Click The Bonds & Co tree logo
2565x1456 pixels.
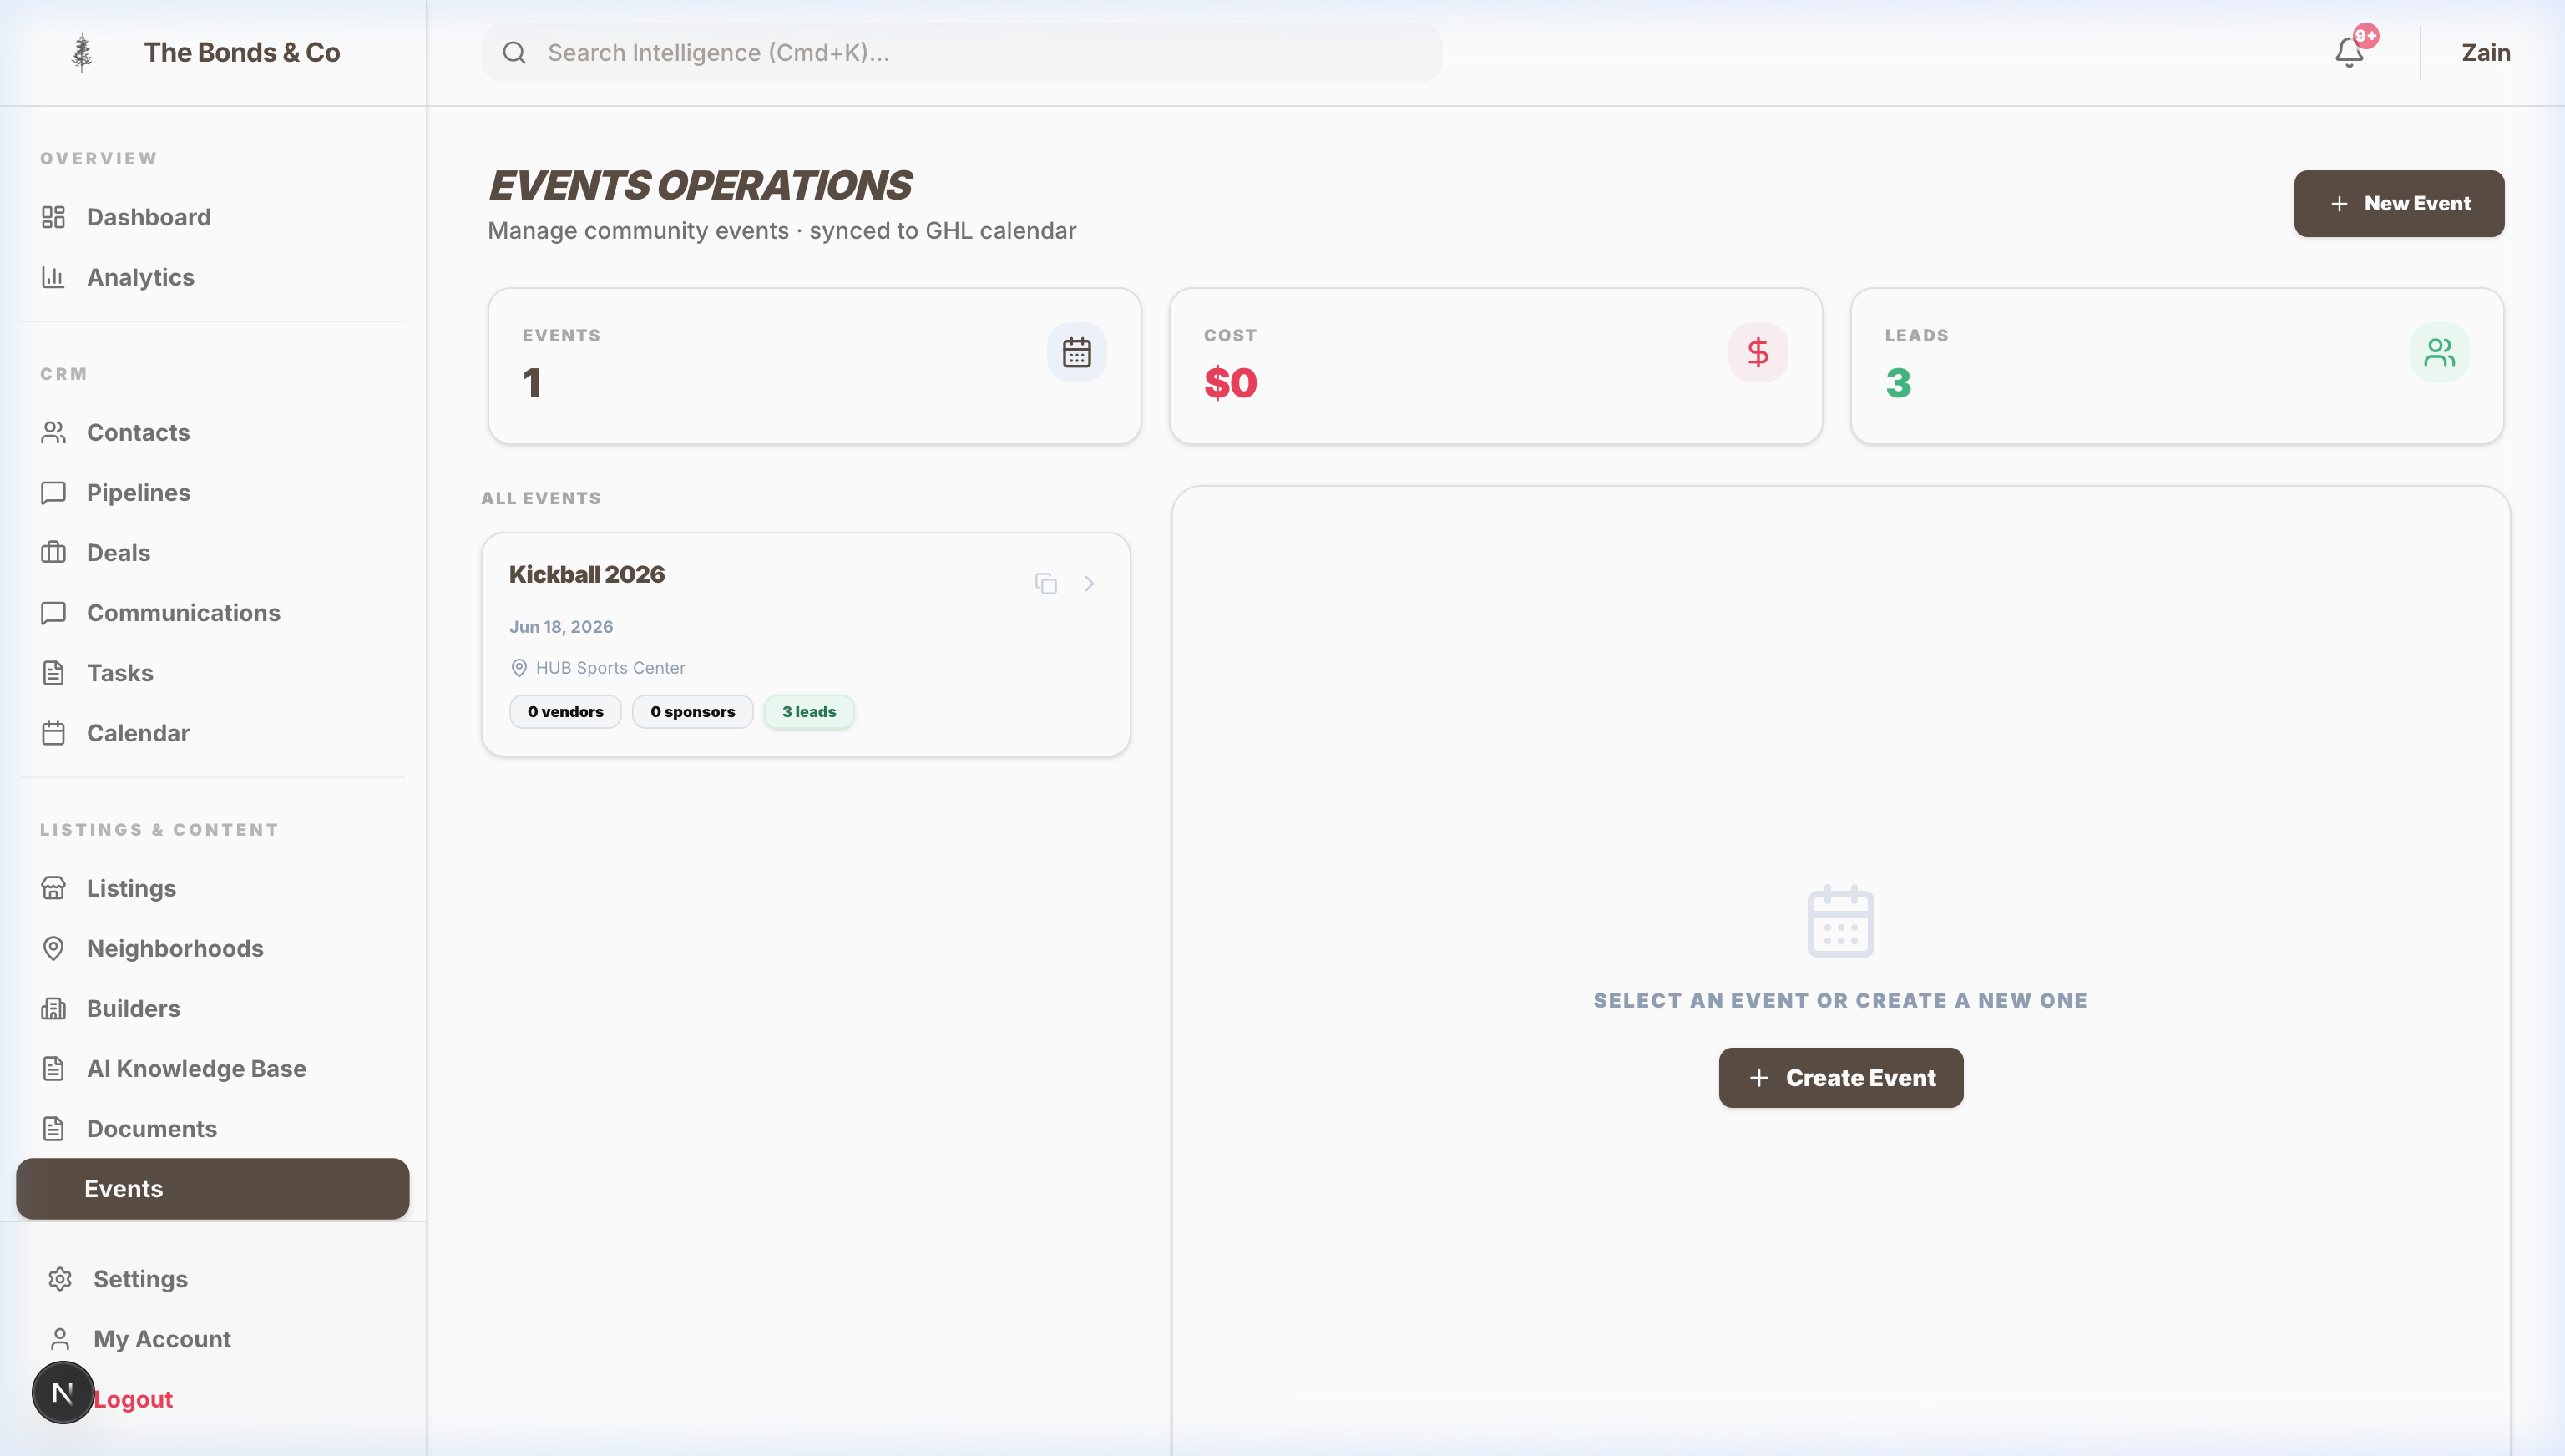82,52
